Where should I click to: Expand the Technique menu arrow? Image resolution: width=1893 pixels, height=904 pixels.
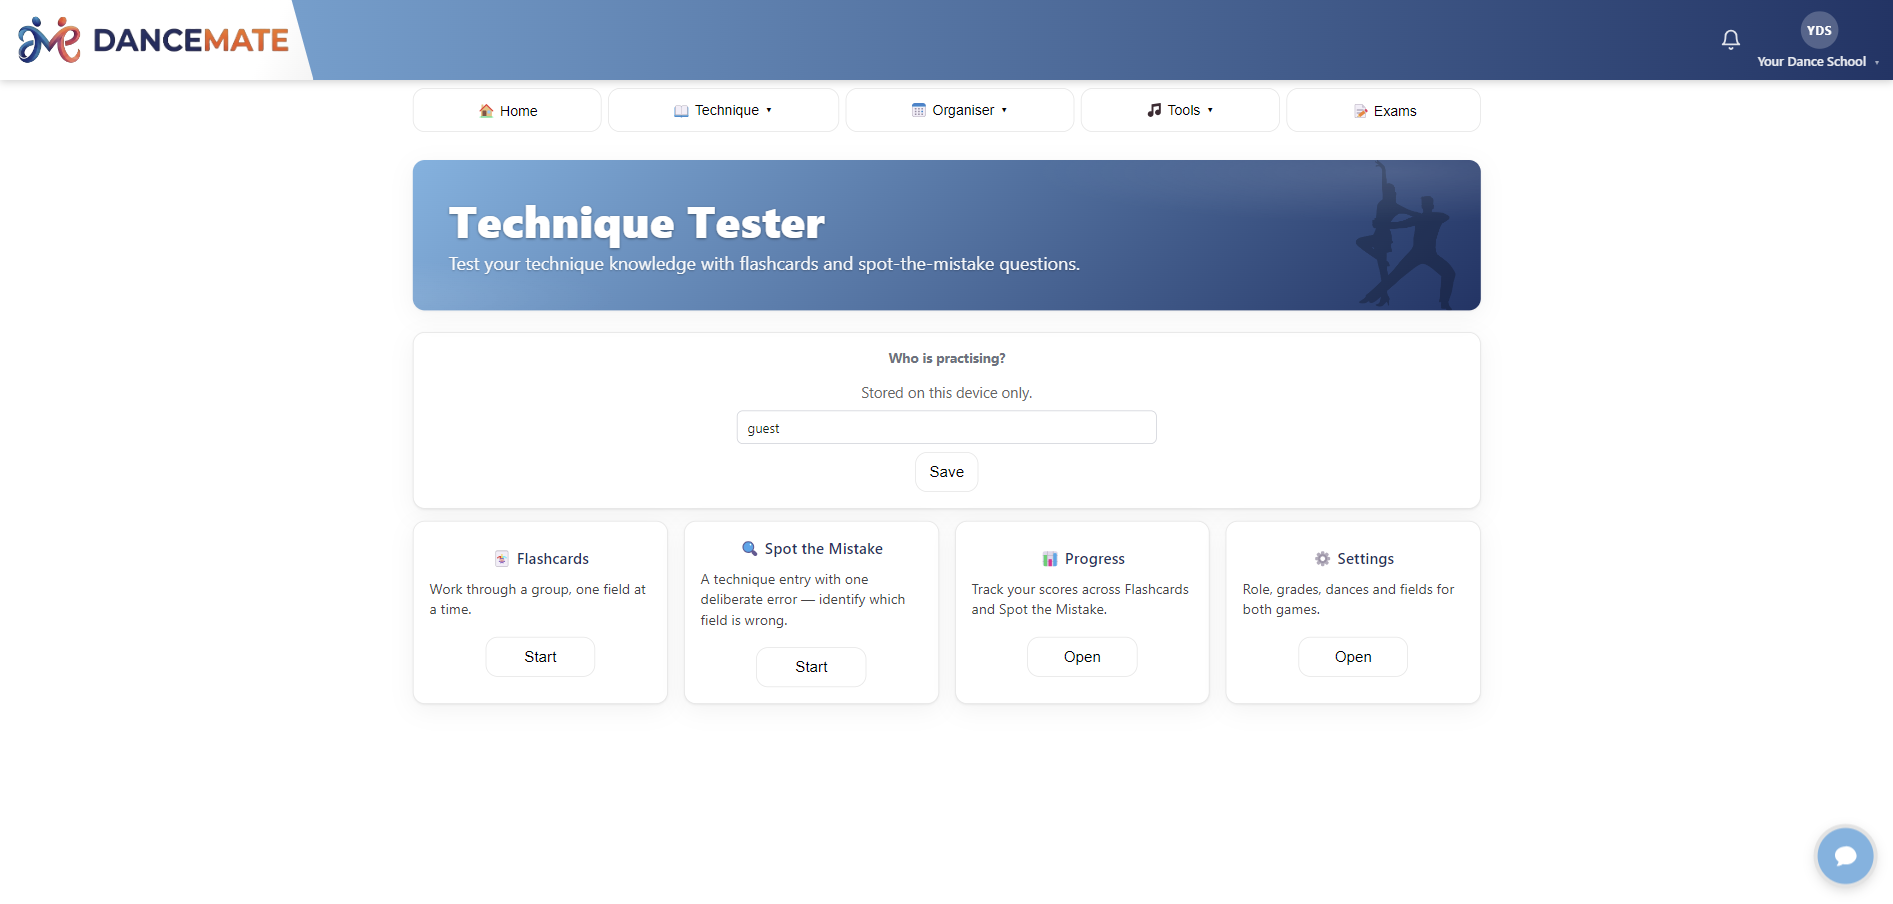pyautogui.click(x=769, y=110)
